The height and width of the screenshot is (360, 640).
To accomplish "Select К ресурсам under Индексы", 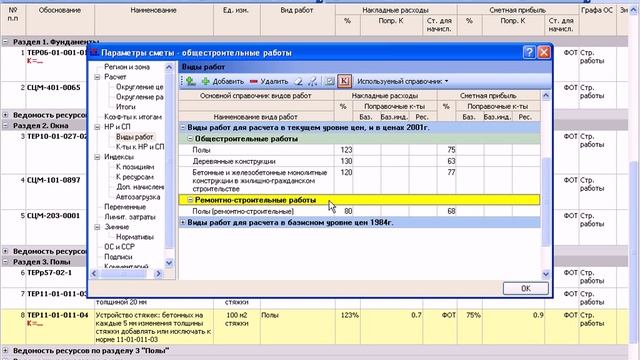I will (x=135, y=177).
